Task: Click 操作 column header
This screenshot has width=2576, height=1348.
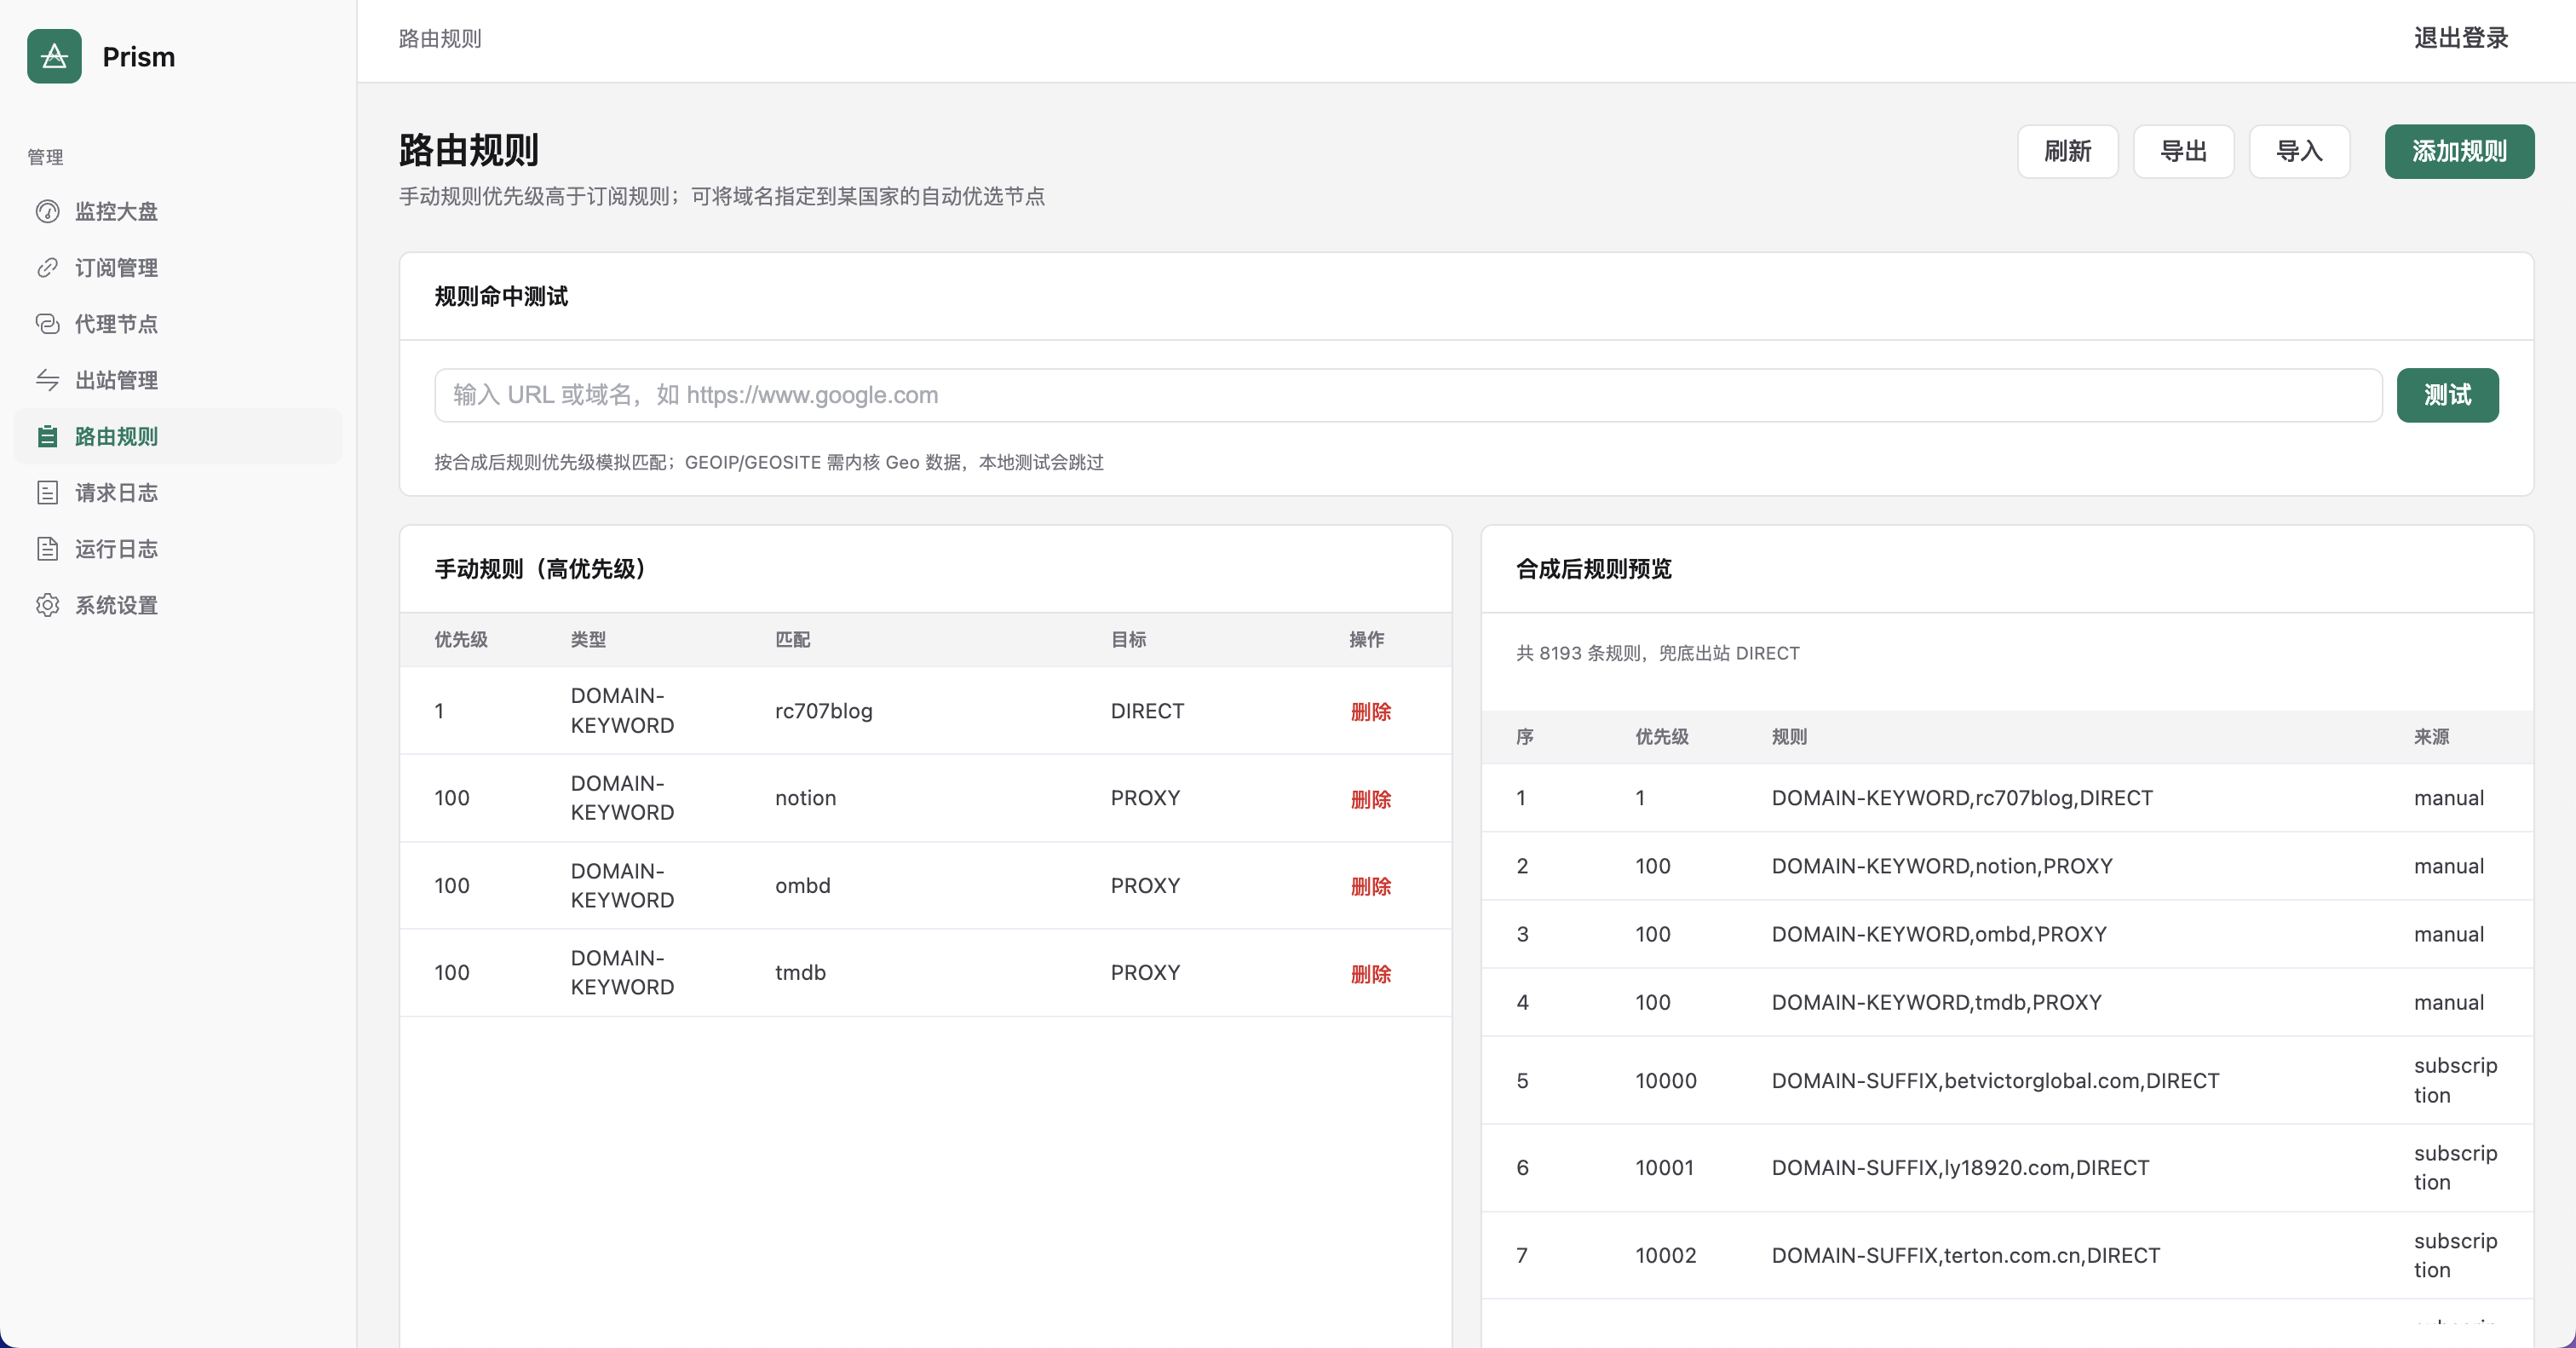Action: (x=1366, y=639)
